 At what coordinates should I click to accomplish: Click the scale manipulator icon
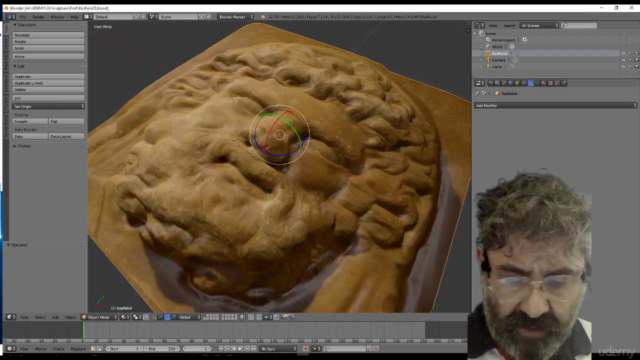(174, 317)
